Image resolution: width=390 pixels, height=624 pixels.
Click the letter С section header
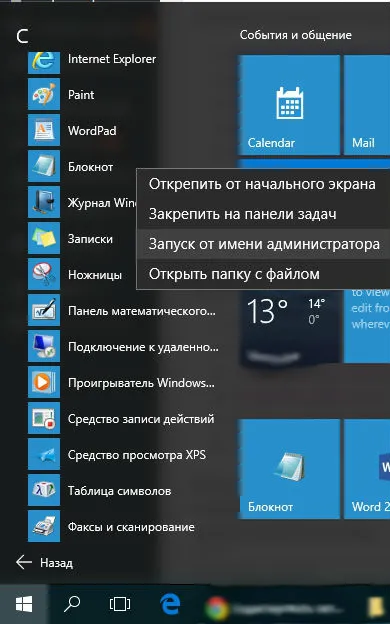tap(22, 36)
